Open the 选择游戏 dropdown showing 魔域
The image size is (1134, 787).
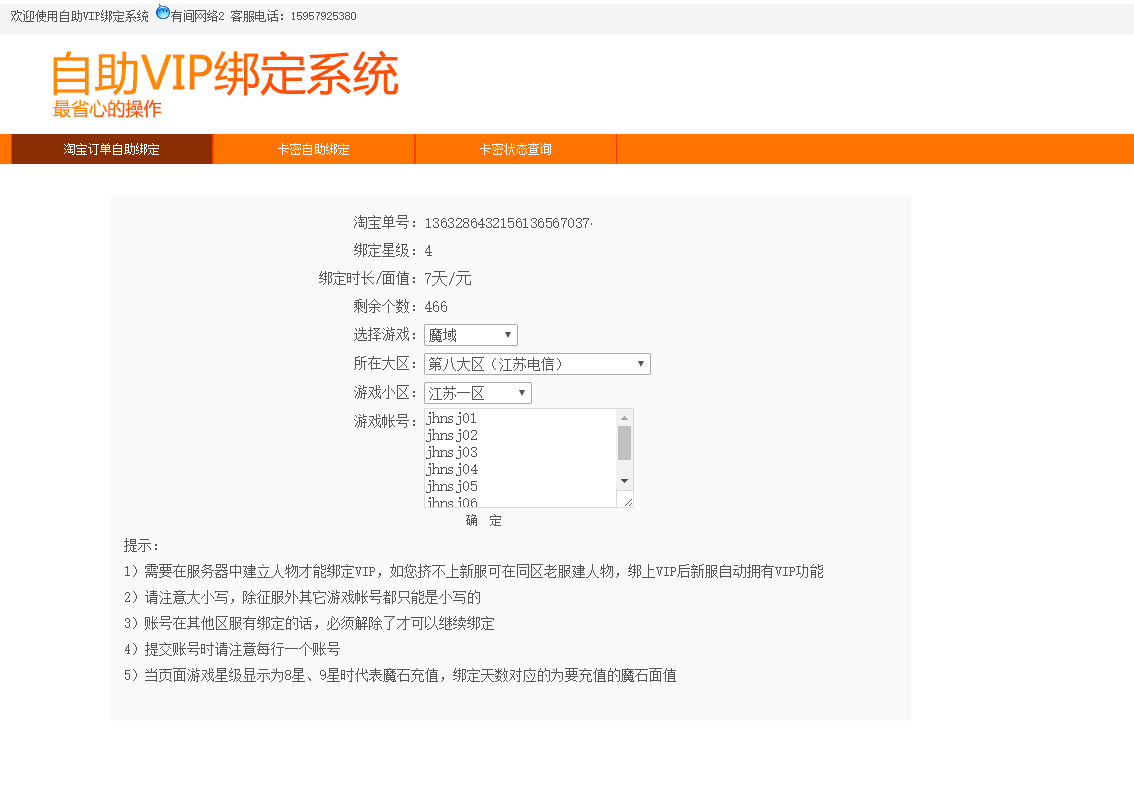[468, 334]
